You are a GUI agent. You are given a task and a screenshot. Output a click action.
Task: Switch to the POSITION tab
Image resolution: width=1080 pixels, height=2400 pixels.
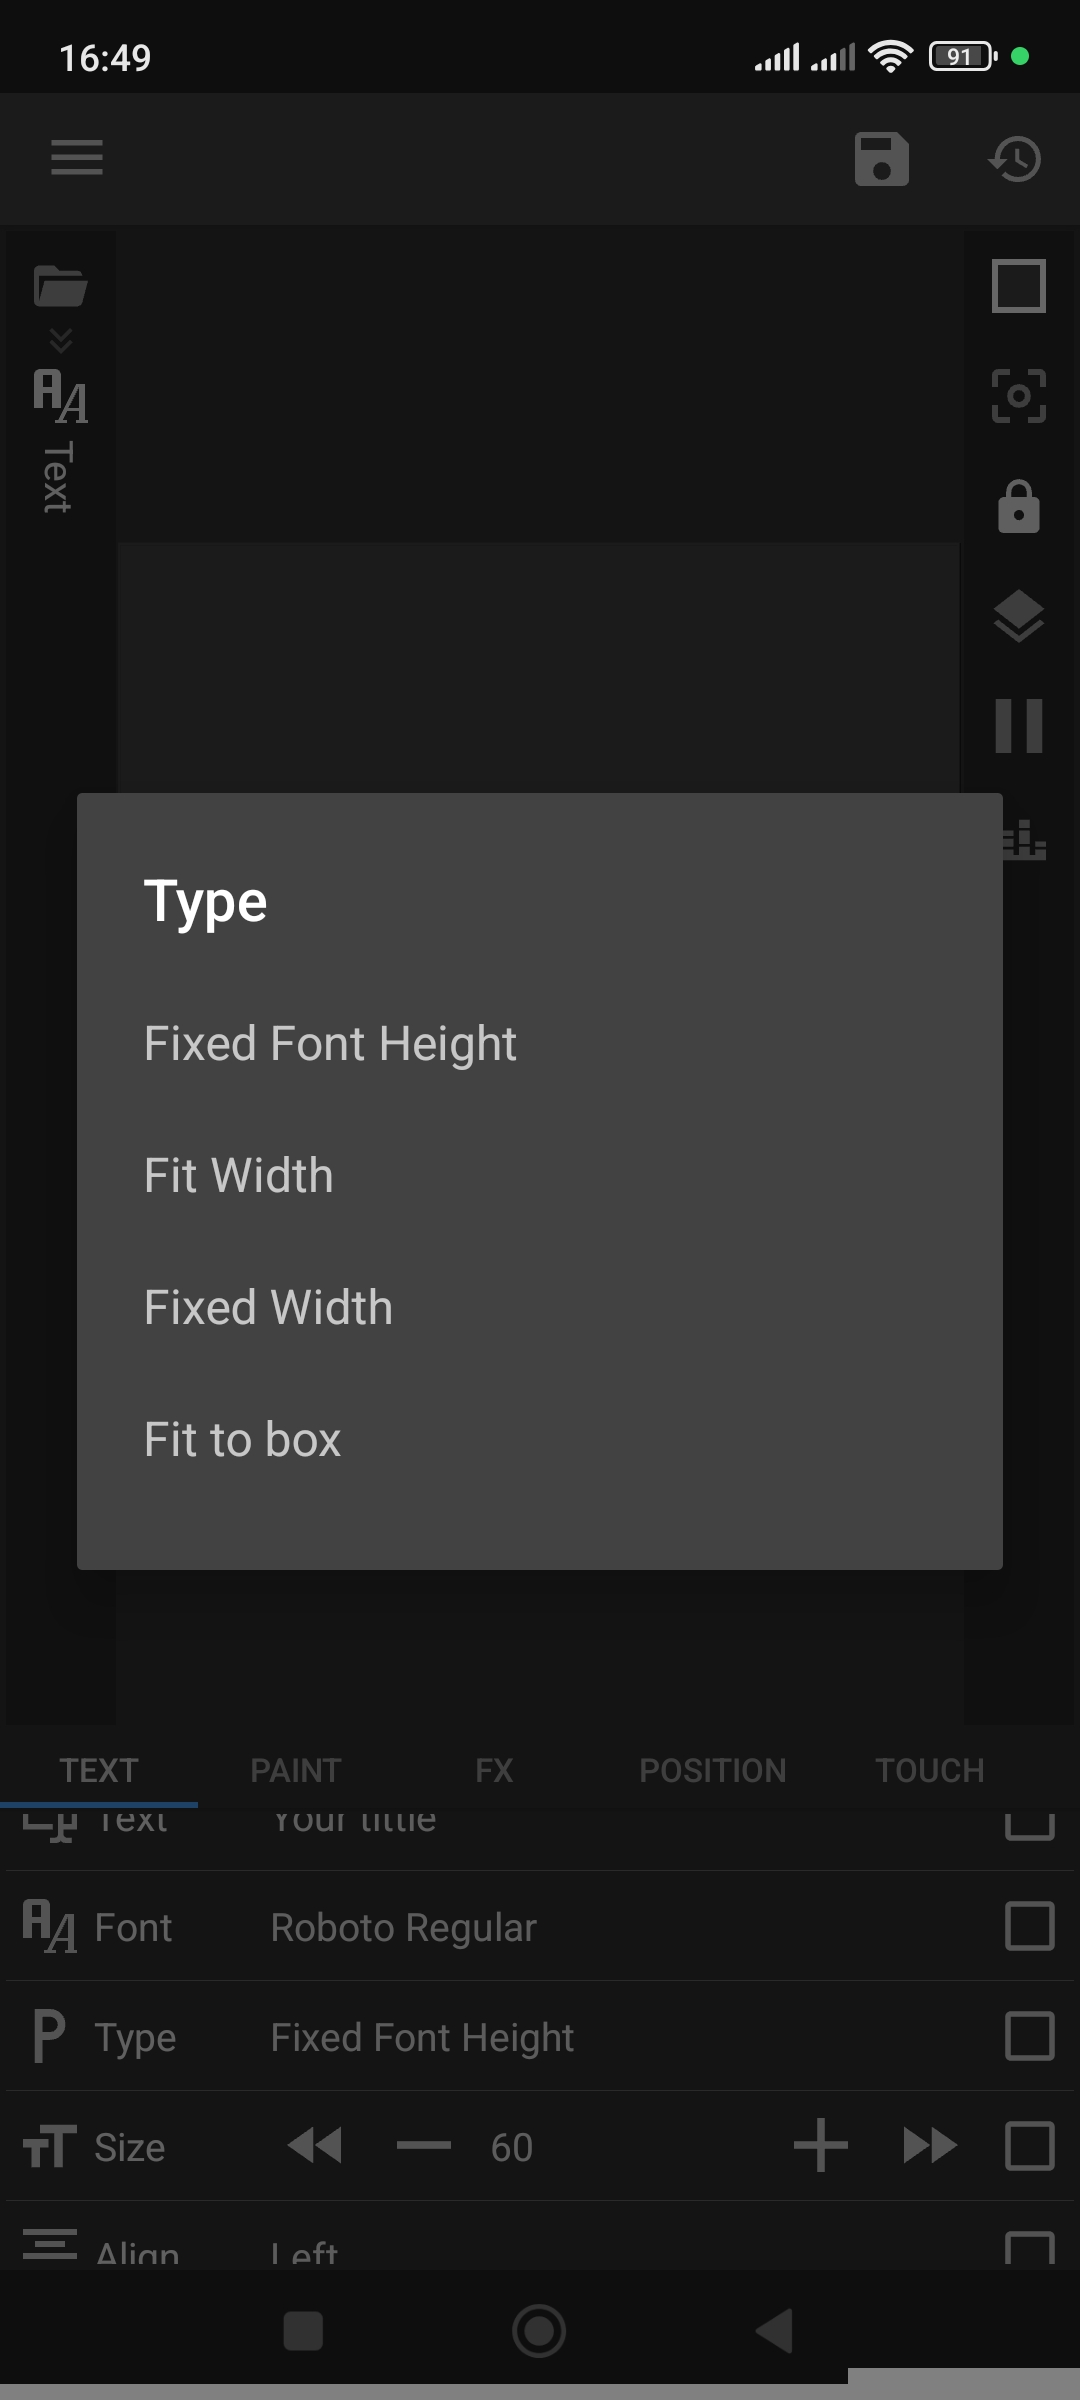pyautogui.click(x=712, y=1770)
